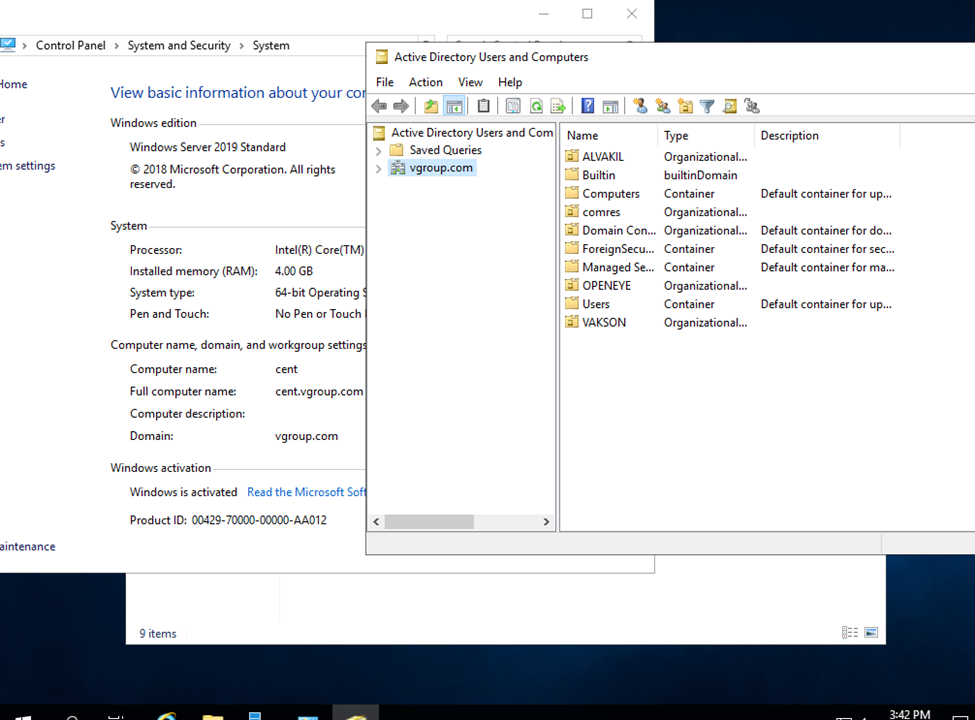Viewport: 975px width, 720px height.
Task: Click the Read the Microsoft Software link
Action: (x=306, y=492)
